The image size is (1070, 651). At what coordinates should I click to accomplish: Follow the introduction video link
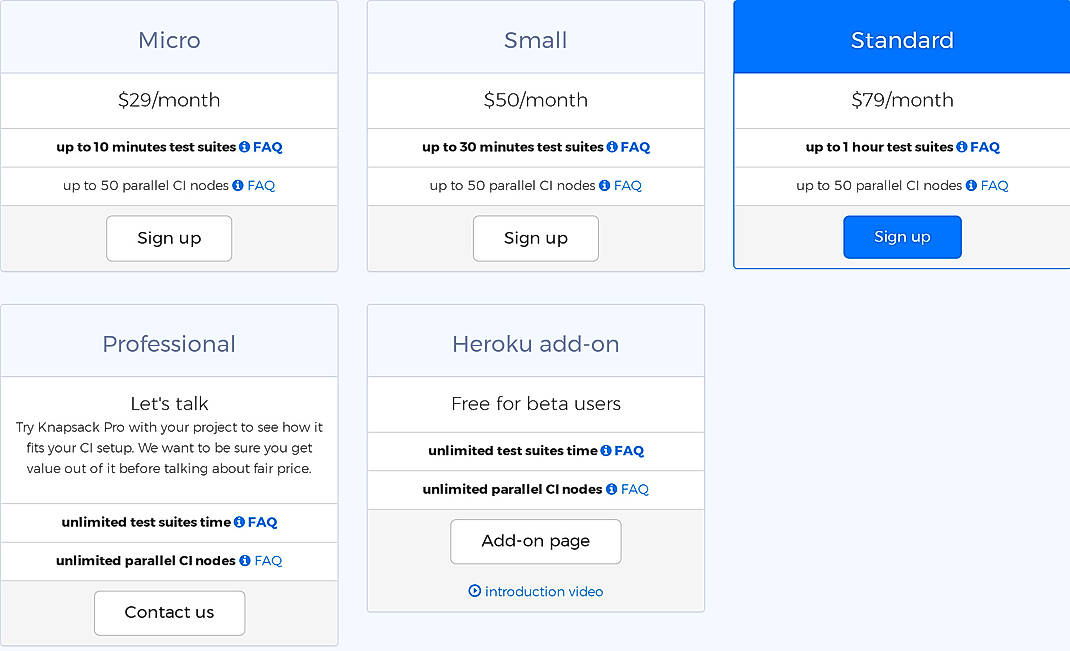545,591
